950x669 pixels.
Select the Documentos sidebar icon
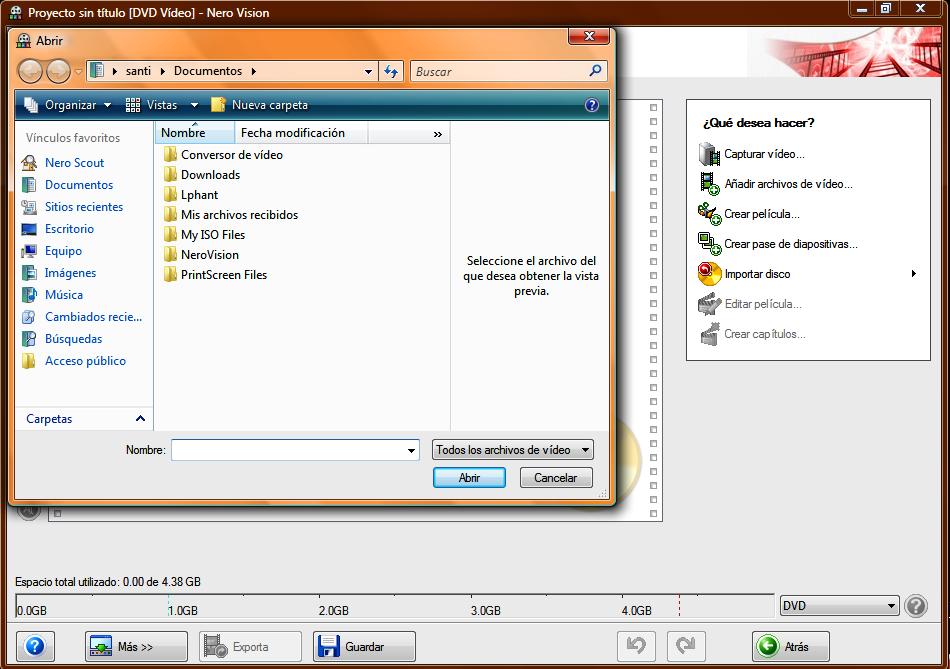click(x=28, y=185)
